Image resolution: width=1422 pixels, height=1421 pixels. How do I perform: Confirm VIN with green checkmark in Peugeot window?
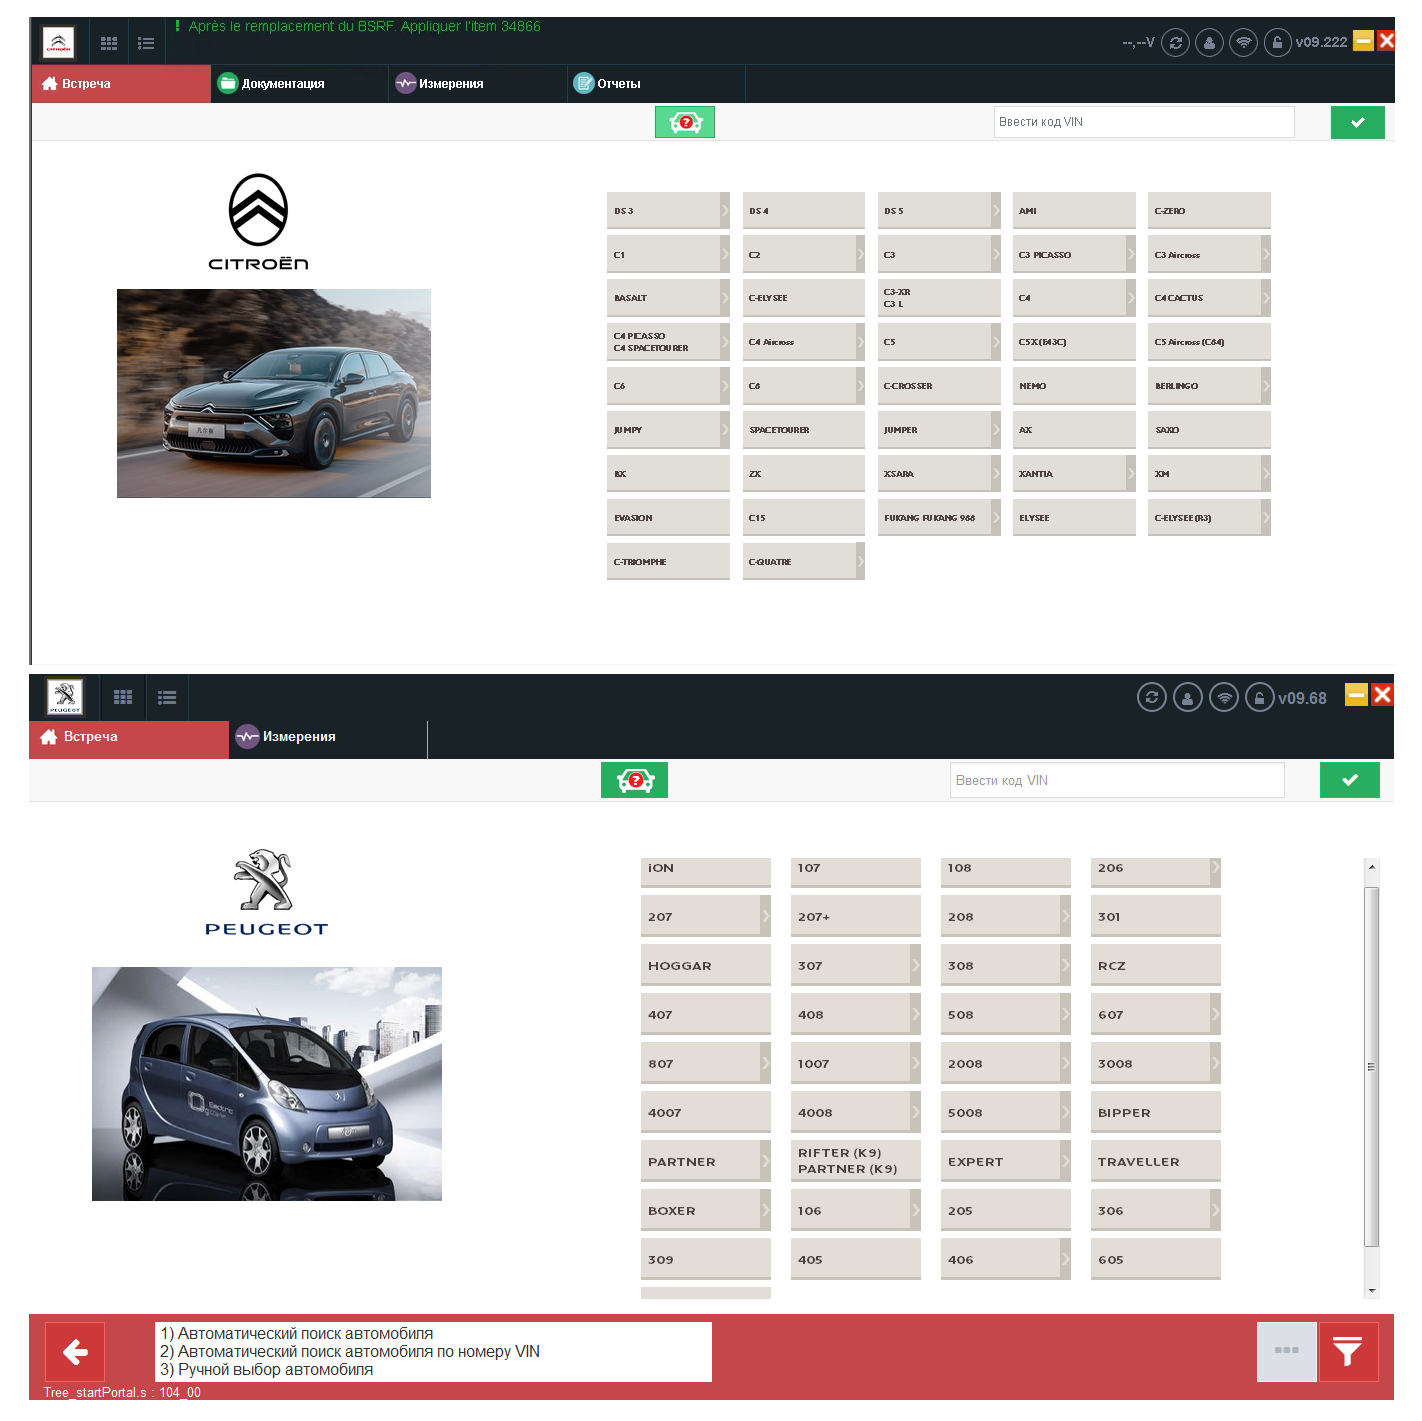click(1349, 780)
